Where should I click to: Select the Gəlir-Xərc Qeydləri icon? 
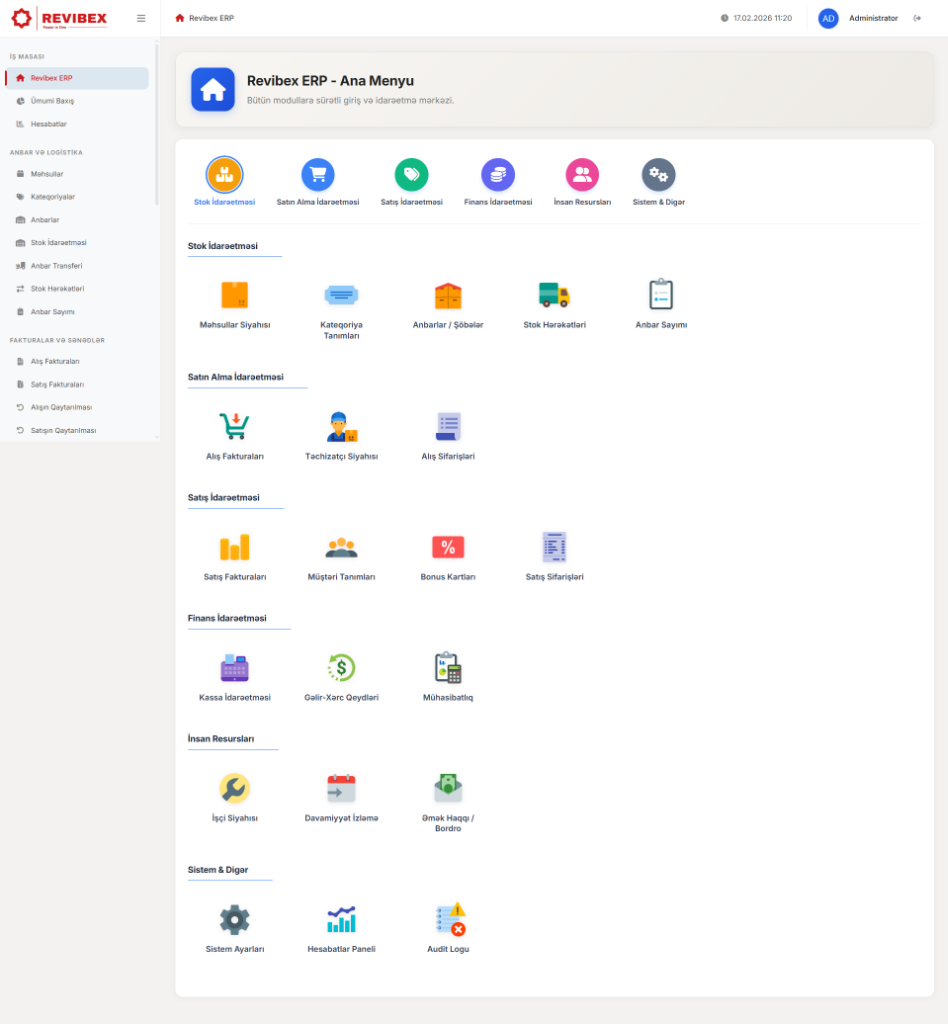pyautogui.click(x=342, y=667)
